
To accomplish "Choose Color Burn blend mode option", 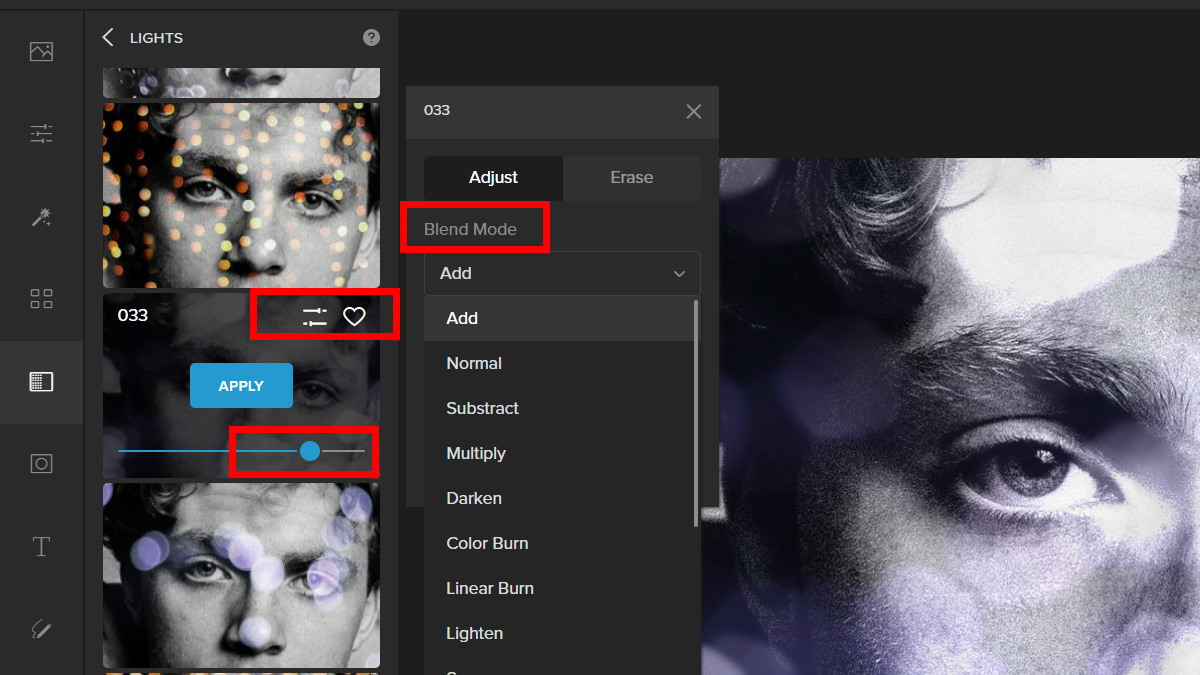I will [x=487, y=543].
